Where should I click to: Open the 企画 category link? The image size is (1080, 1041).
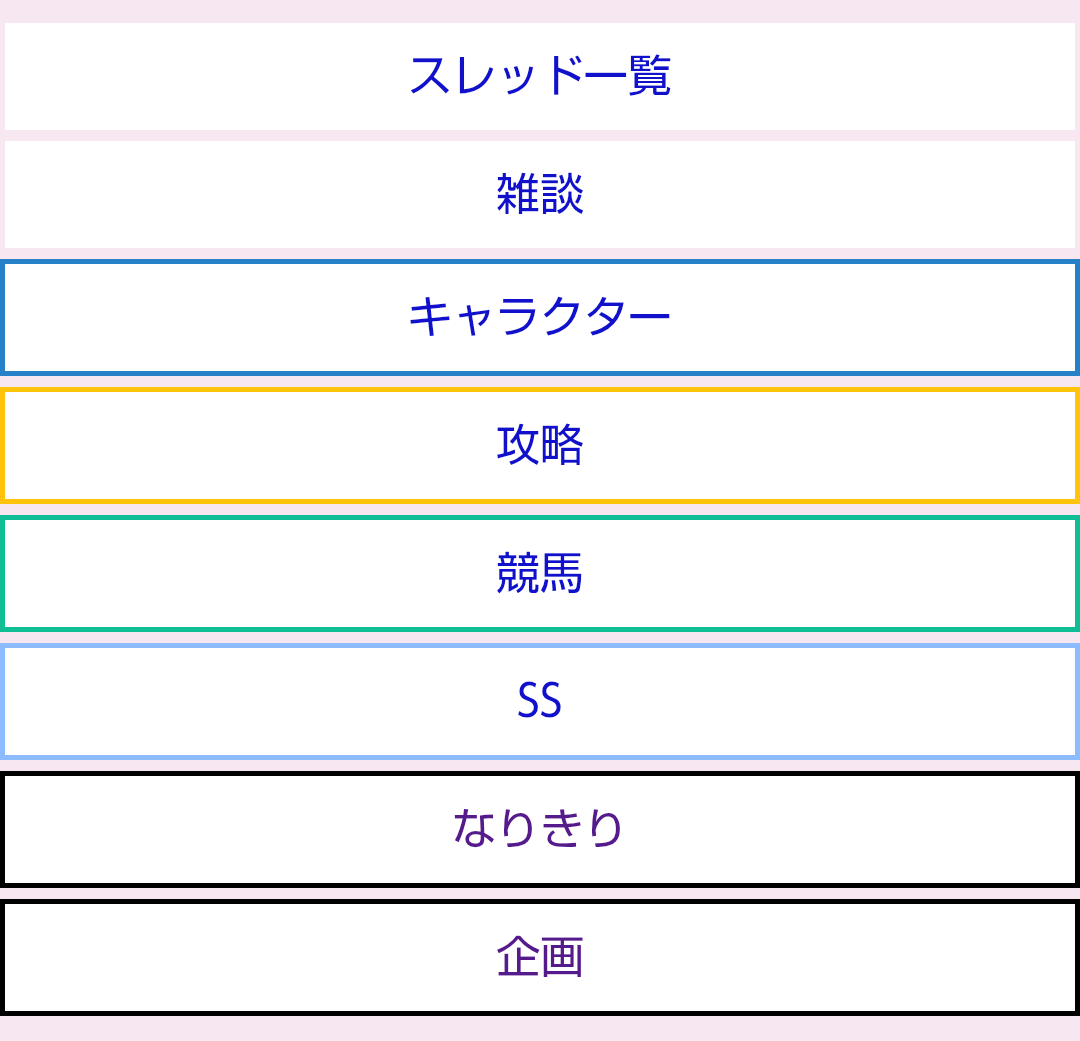click(x=540, y=957)
